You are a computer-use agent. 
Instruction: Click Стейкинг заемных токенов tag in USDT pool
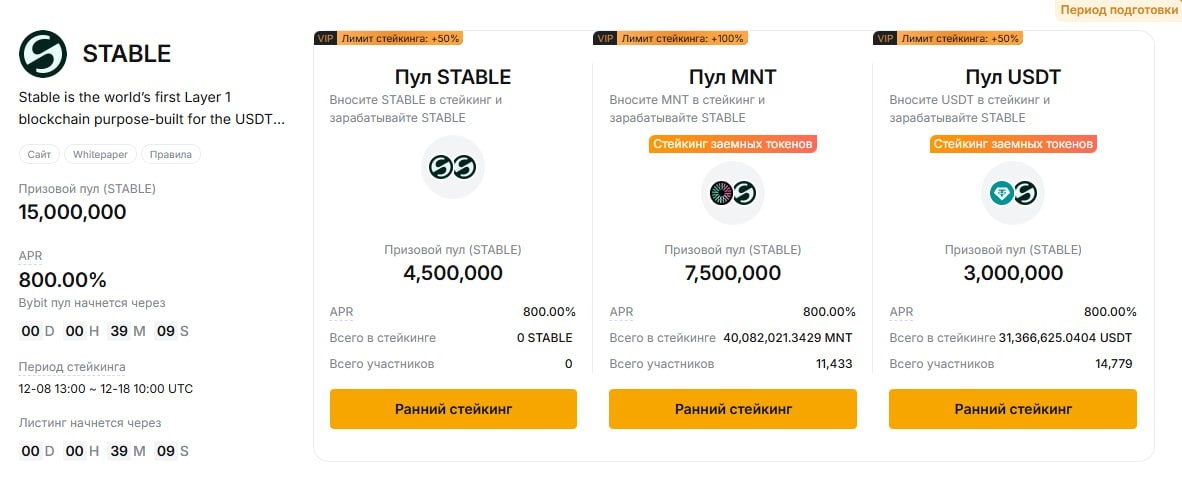1013,144
